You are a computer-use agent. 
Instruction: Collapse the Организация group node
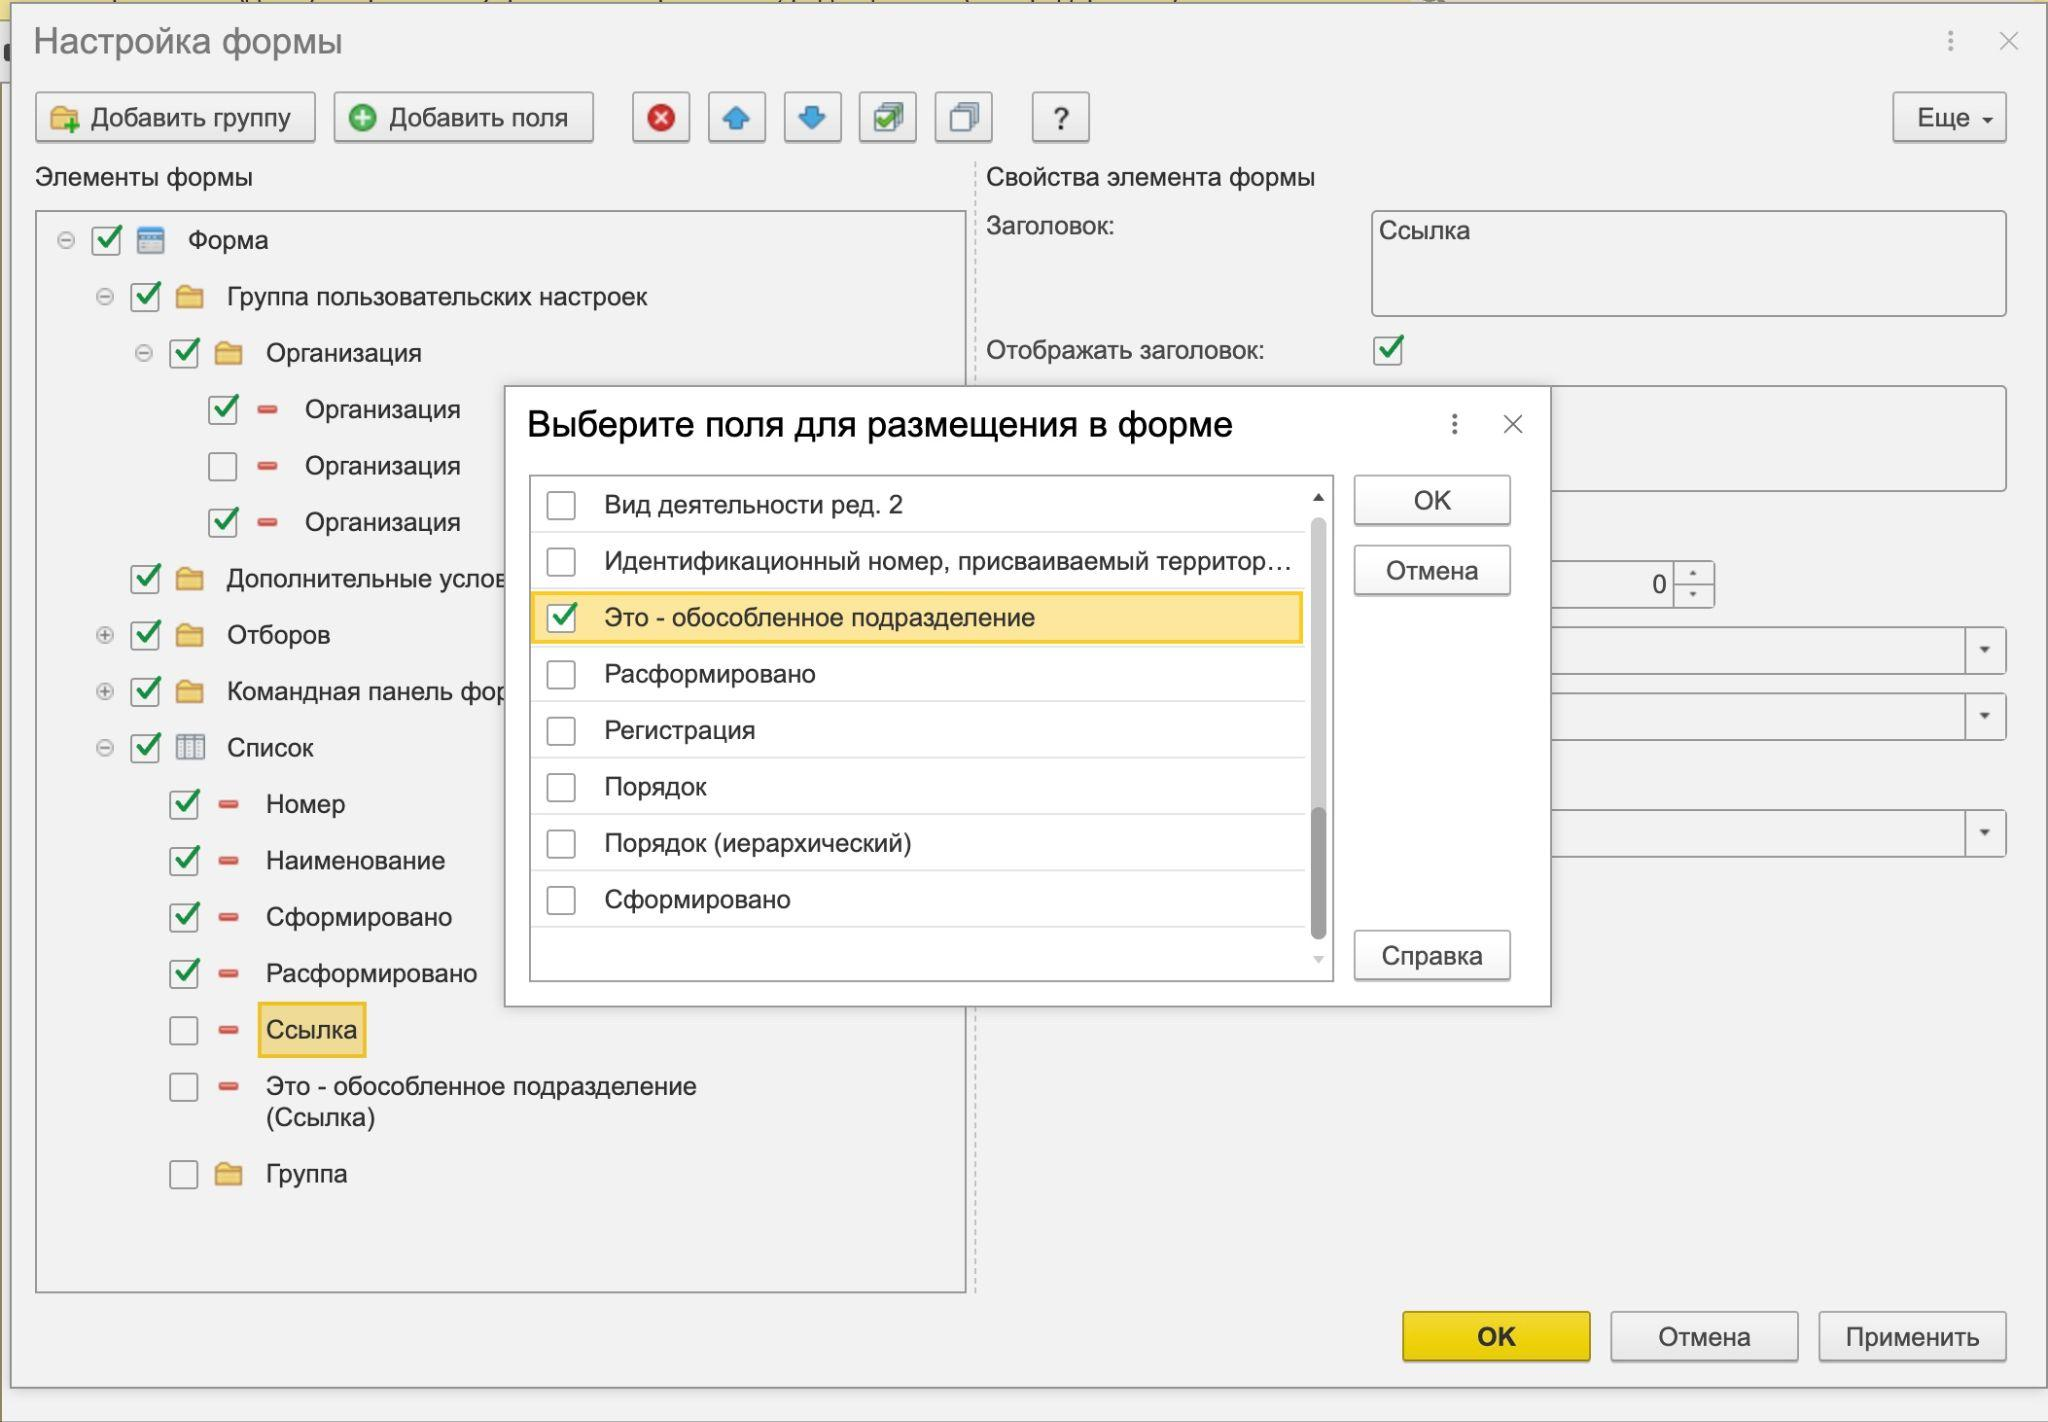coord(144,353)
